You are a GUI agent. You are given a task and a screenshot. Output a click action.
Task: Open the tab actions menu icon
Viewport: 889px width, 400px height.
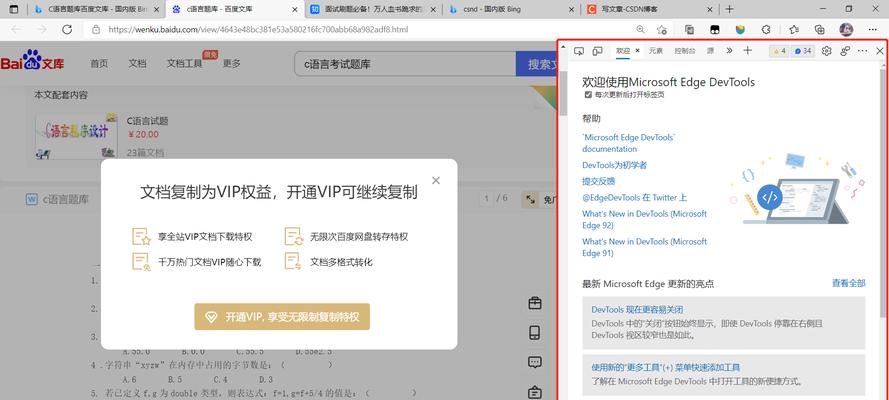(x=14, y=9)
